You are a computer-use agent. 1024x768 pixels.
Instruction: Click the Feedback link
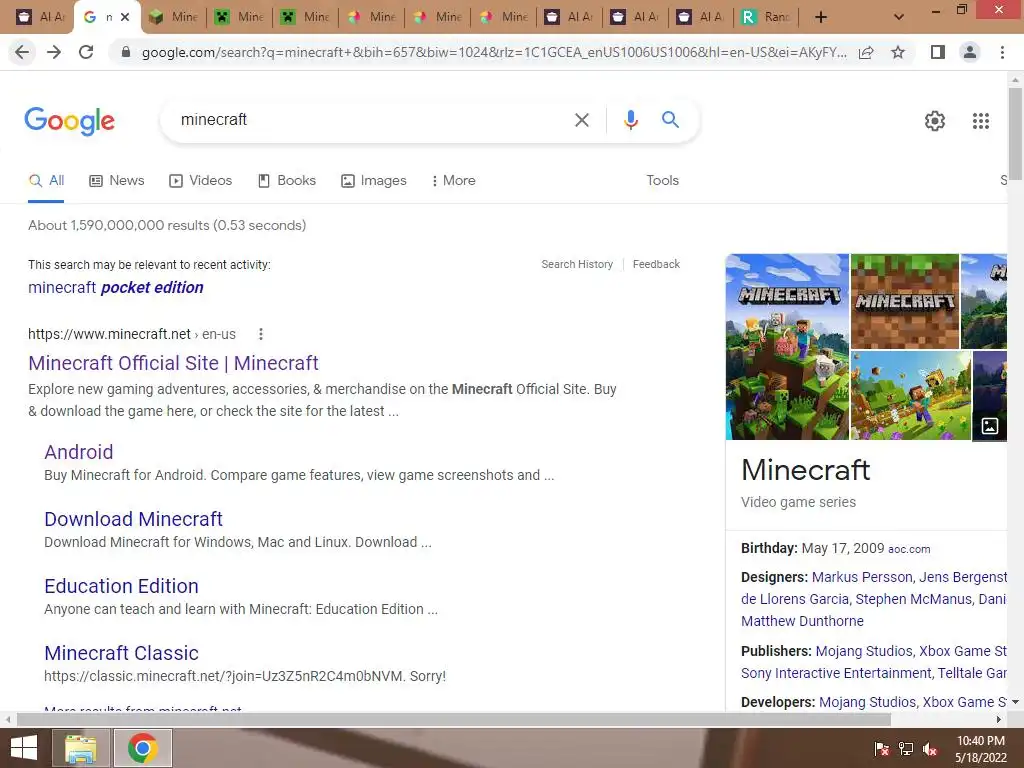tap(656, 264)
